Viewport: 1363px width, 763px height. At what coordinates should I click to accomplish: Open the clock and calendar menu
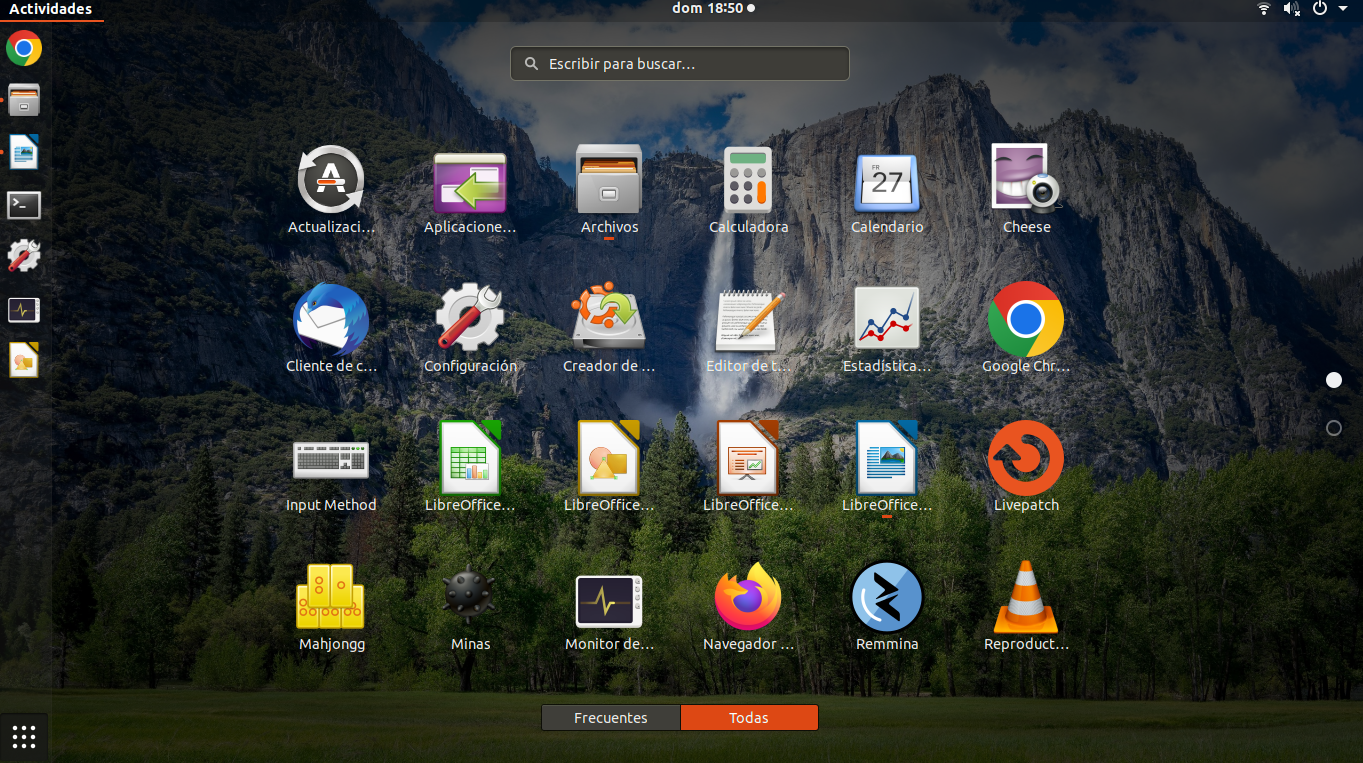tap(713, 8)
